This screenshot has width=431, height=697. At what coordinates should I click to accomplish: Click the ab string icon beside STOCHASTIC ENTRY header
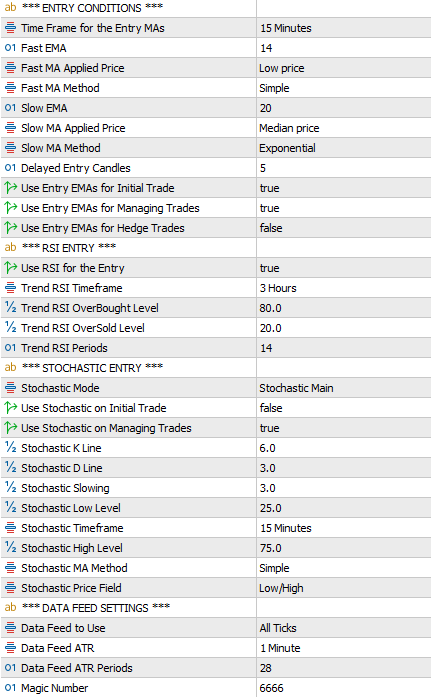click(10, 368)
